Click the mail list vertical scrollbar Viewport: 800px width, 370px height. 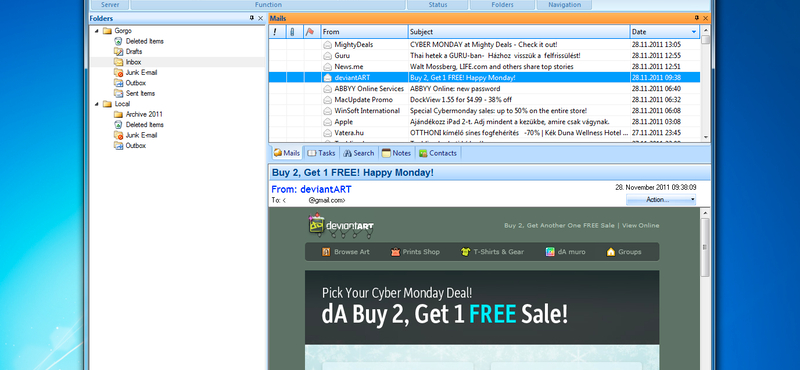click(706, 83)
